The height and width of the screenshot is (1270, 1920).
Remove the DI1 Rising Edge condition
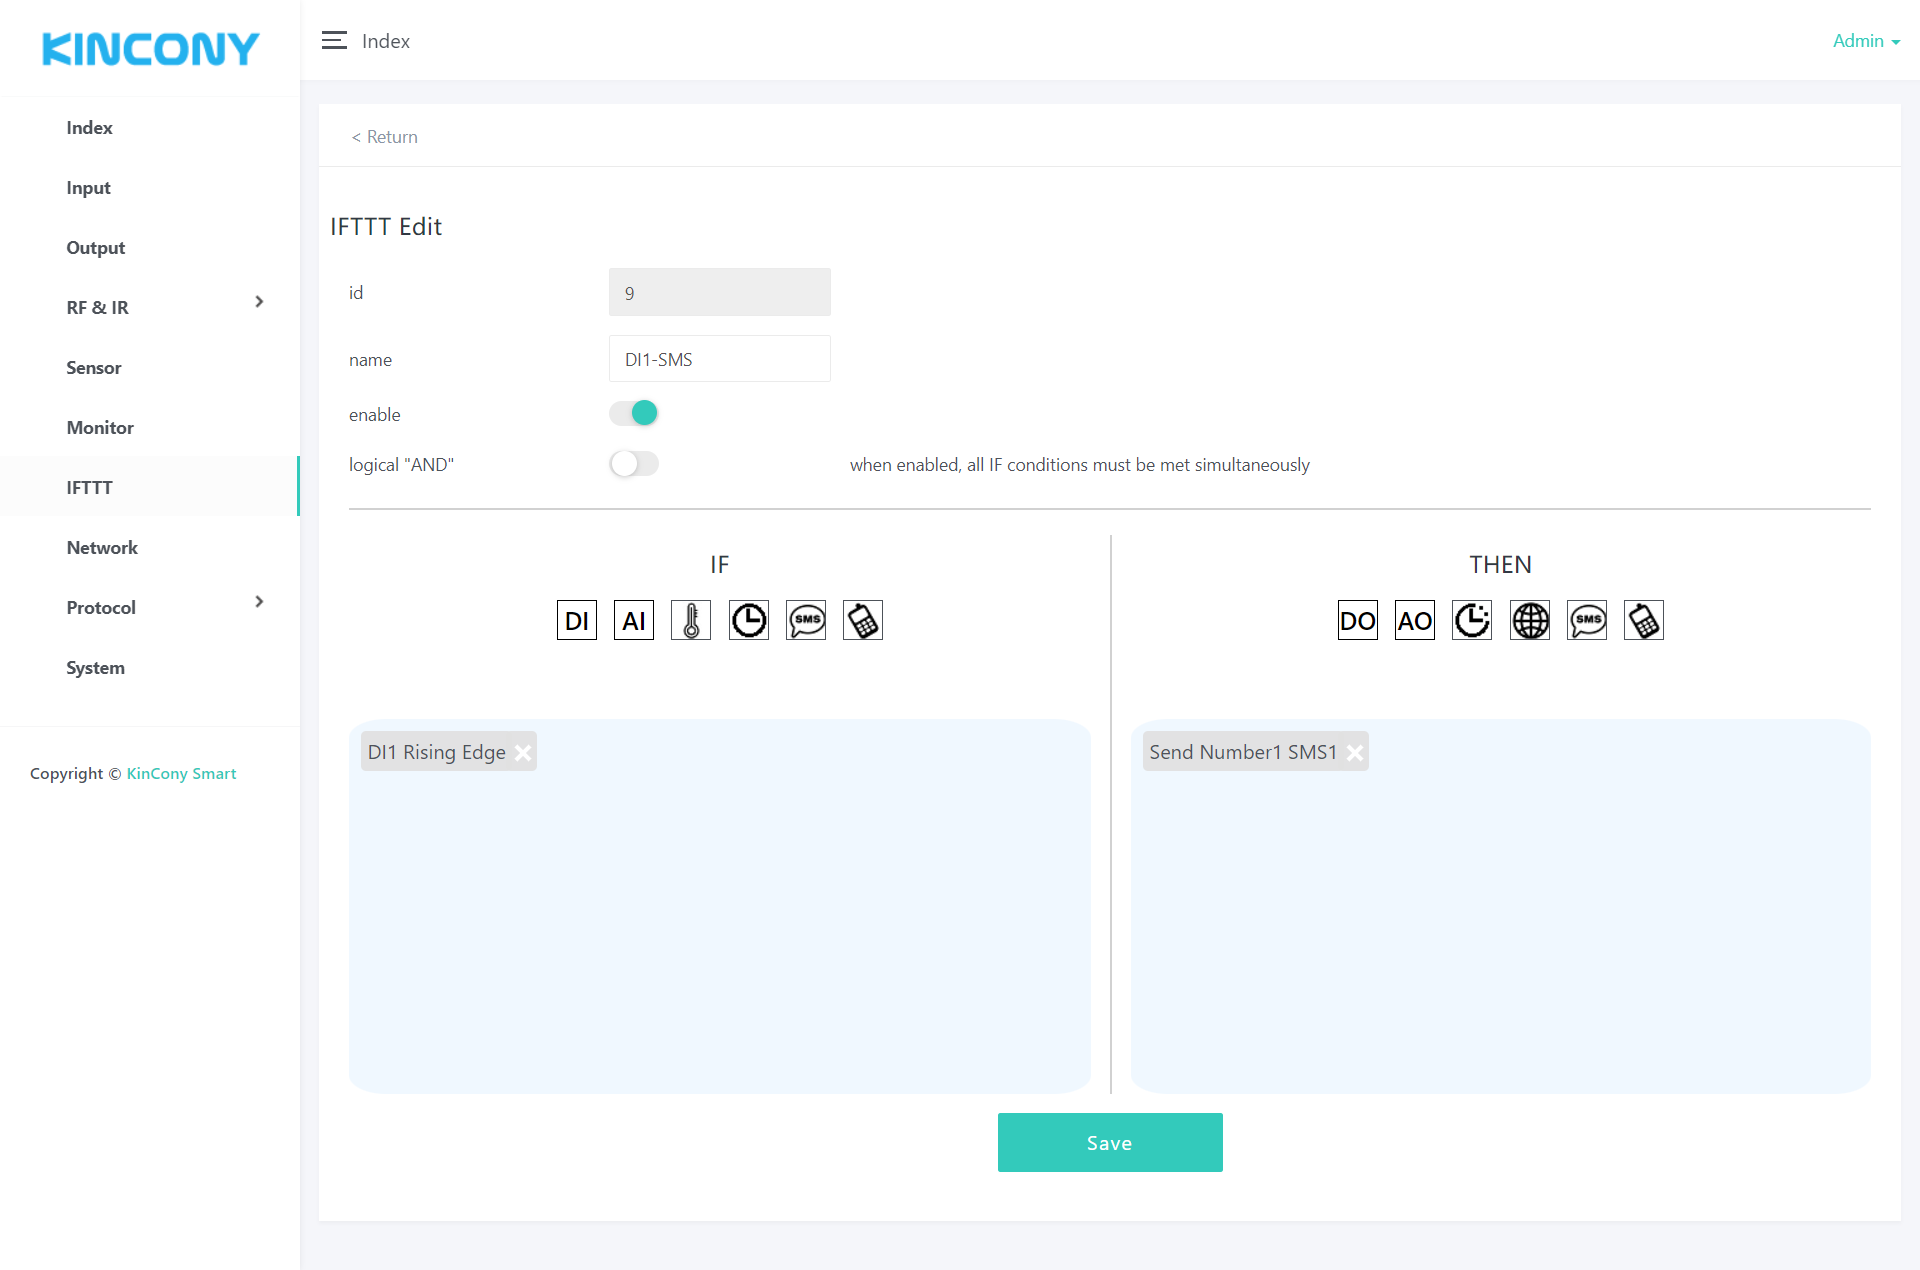[x=523, y=752]
